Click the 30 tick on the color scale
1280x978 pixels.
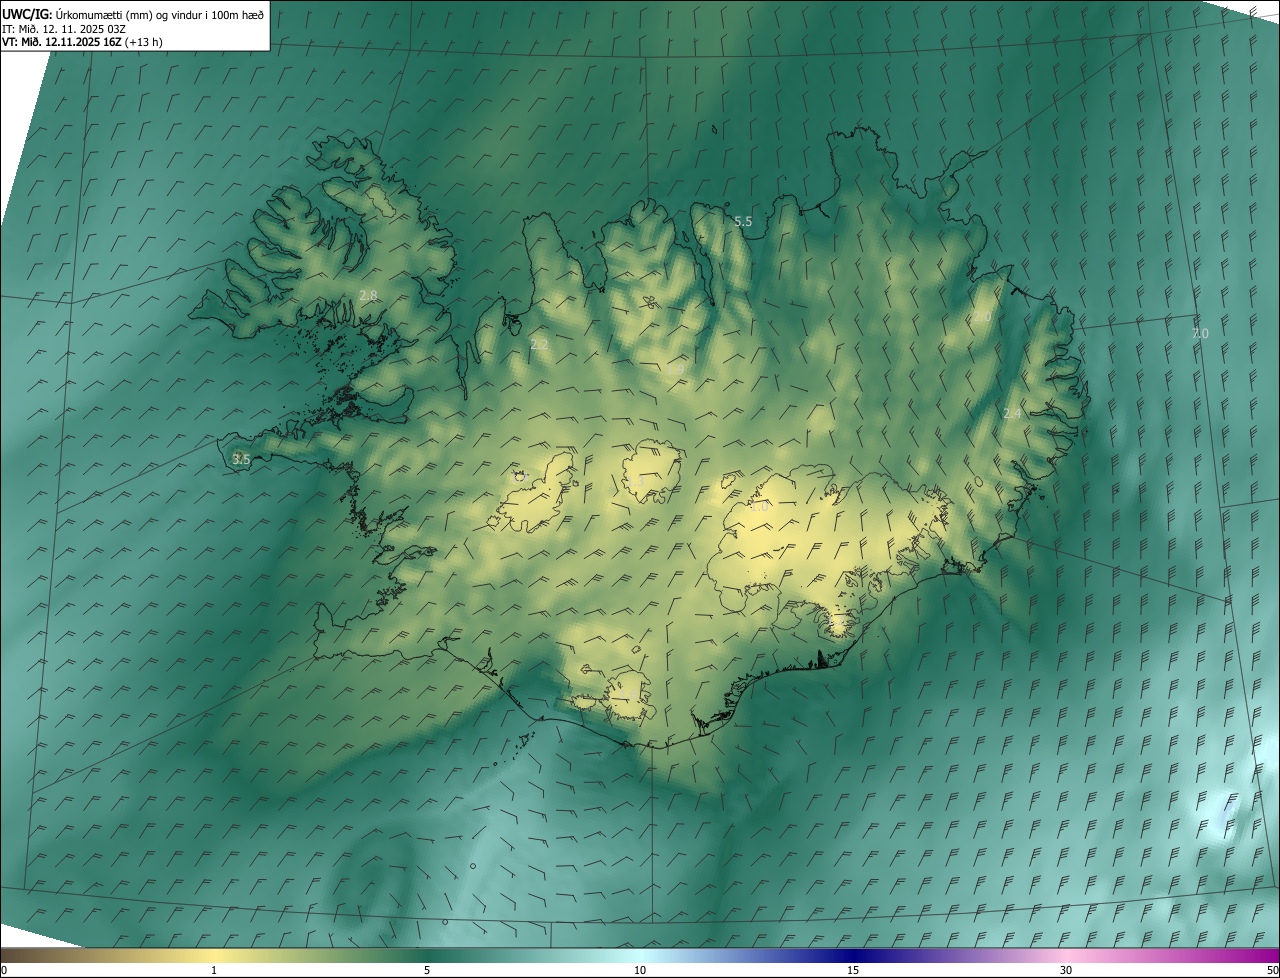coord(1066,970)
